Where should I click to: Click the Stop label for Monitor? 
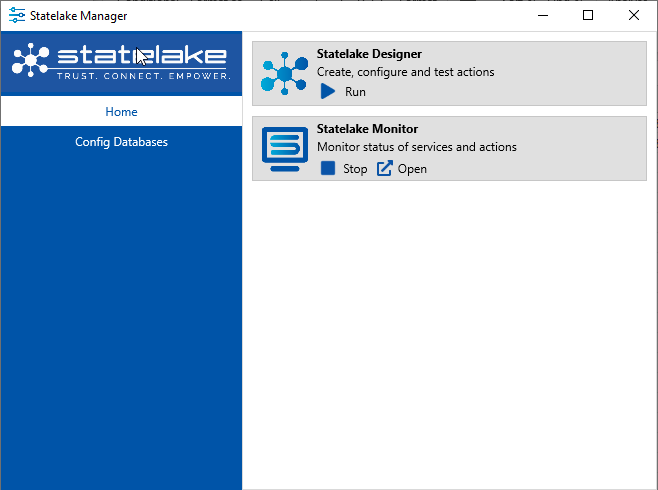(355, 169)
